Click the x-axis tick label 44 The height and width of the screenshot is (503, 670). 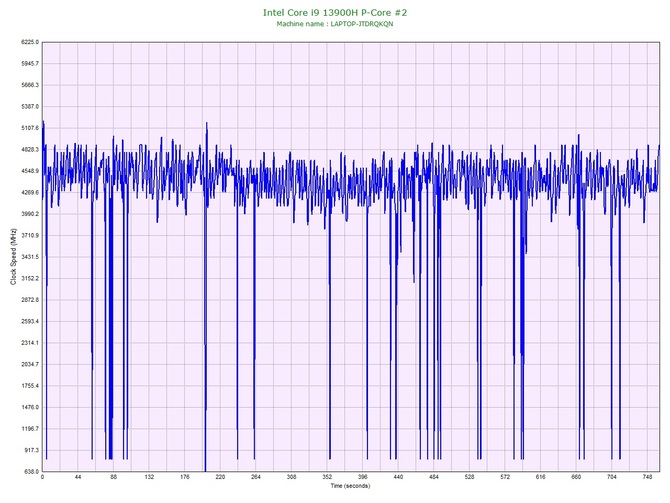click(78, 477)
